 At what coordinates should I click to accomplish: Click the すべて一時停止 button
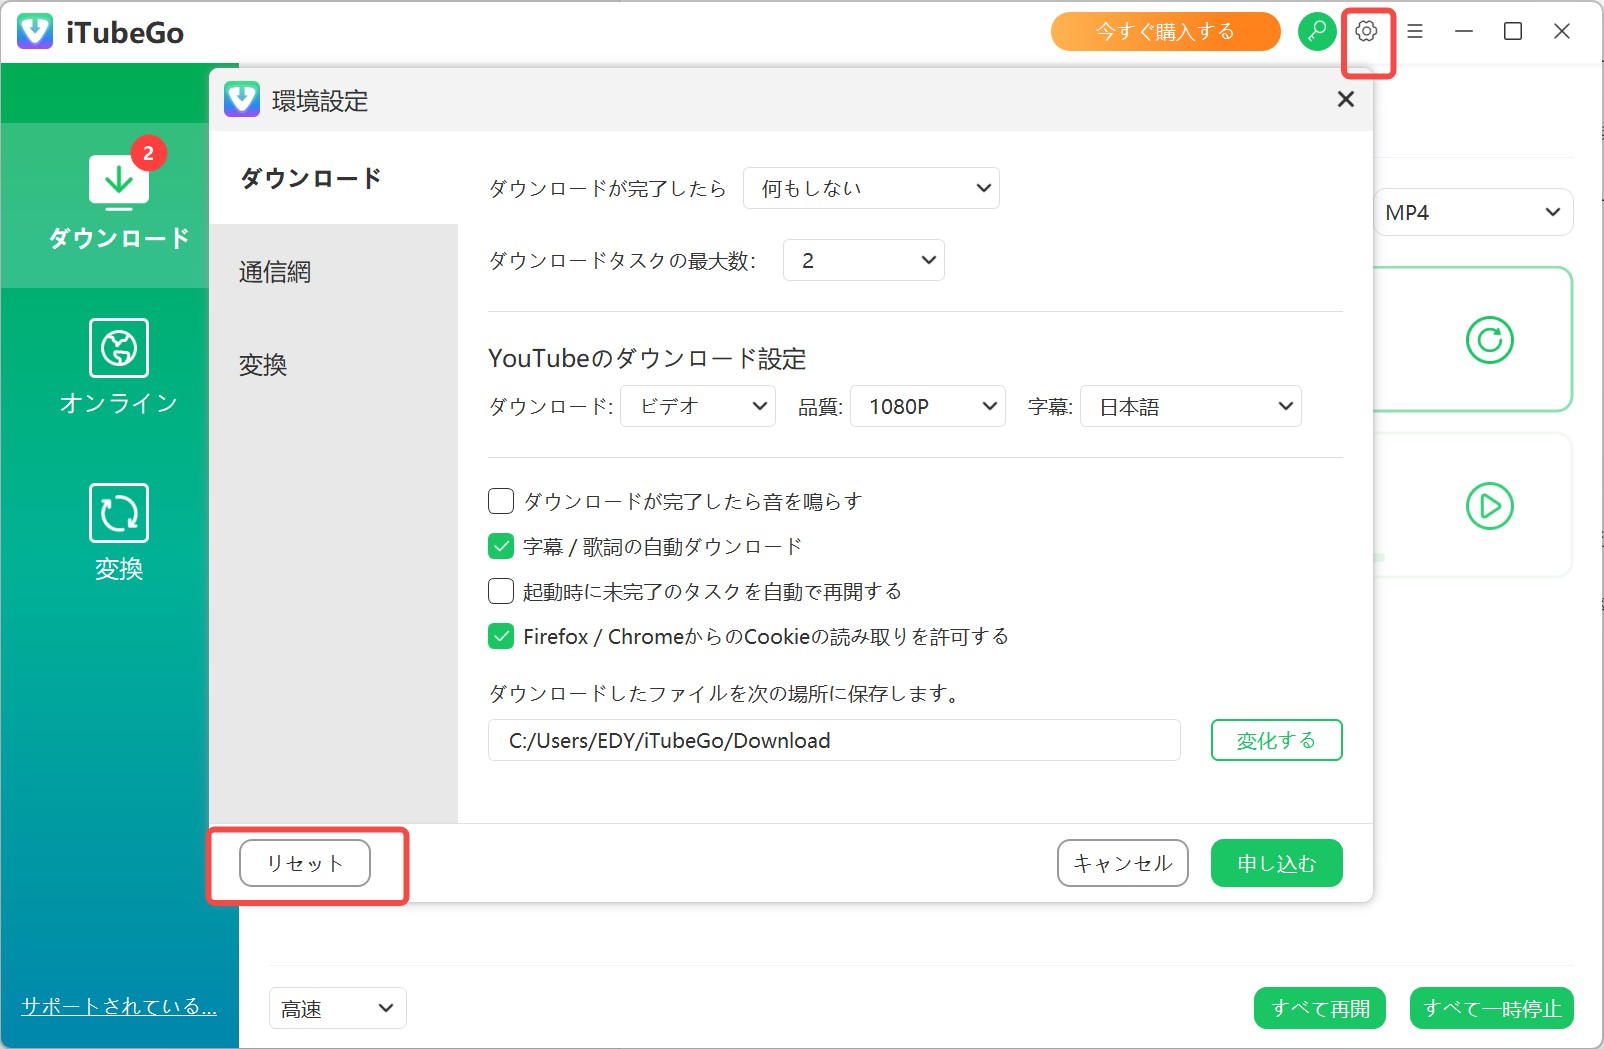pyautogui.click(x=1492, y=1008)
